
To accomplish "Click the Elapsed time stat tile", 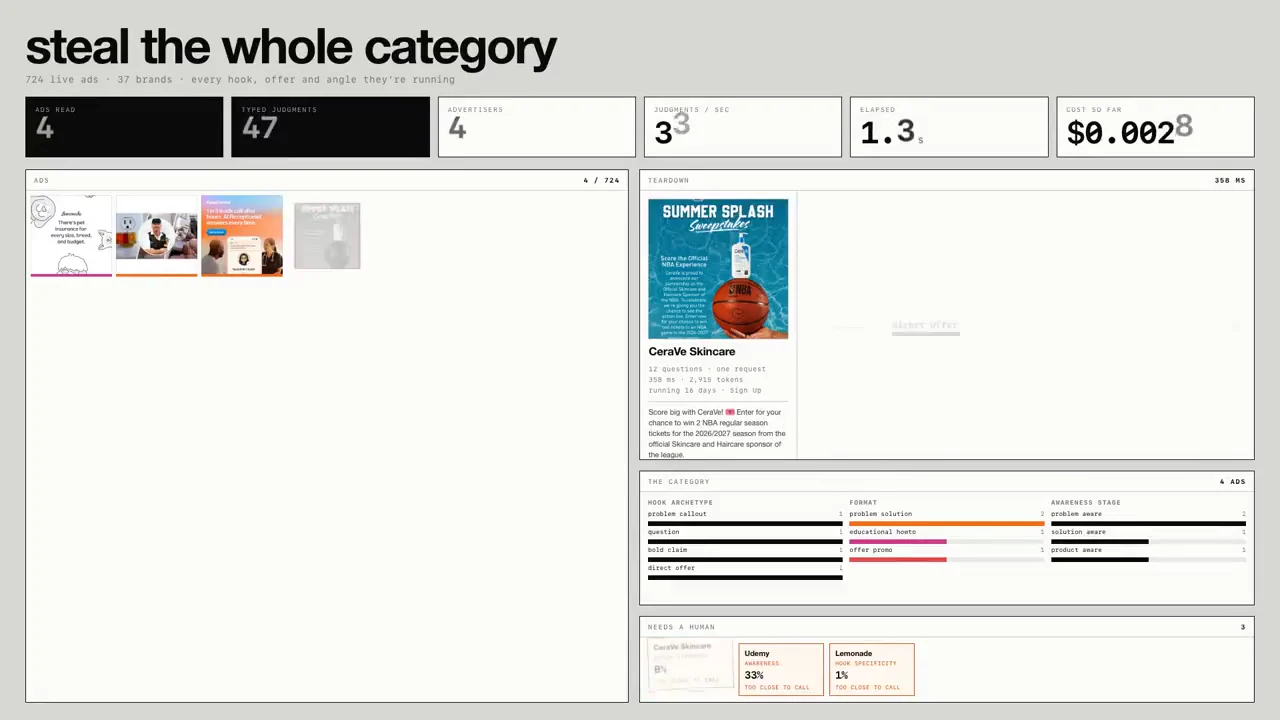I will pyautogui.click(x=949, y=127).
